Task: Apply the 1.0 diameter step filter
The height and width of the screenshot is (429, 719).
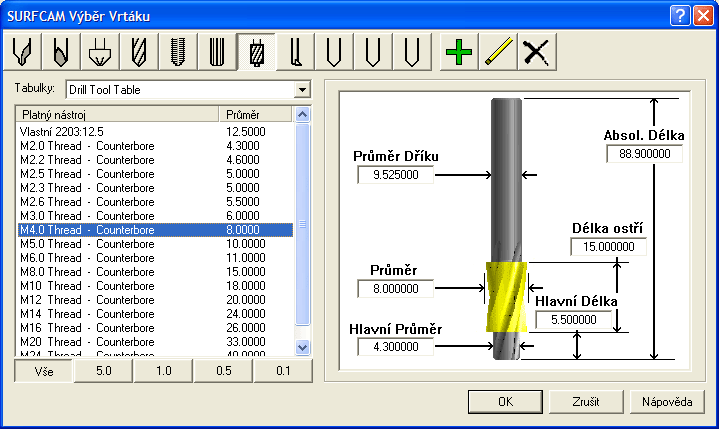Action: point(163,371)
